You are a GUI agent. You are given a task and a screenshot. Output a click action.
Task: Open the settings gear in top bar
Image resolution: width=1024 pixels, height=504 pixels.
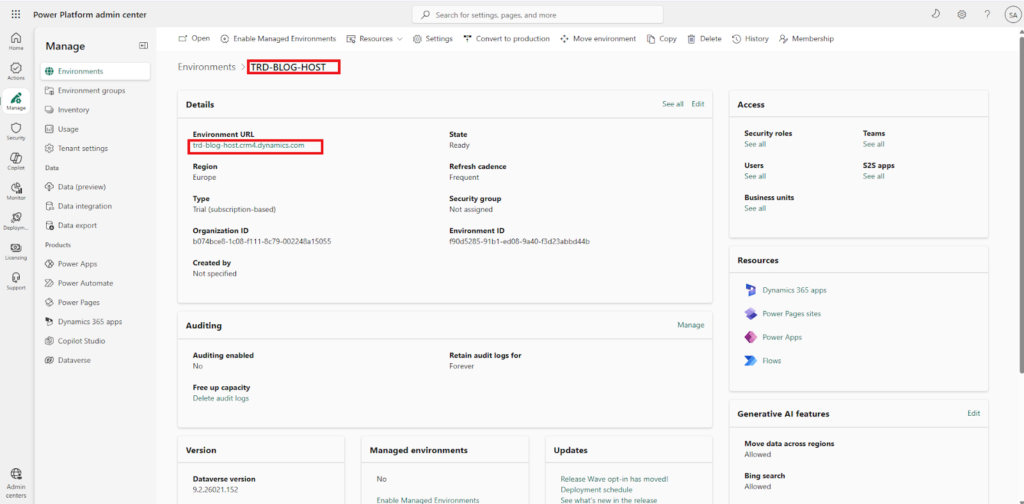[961, 15]
